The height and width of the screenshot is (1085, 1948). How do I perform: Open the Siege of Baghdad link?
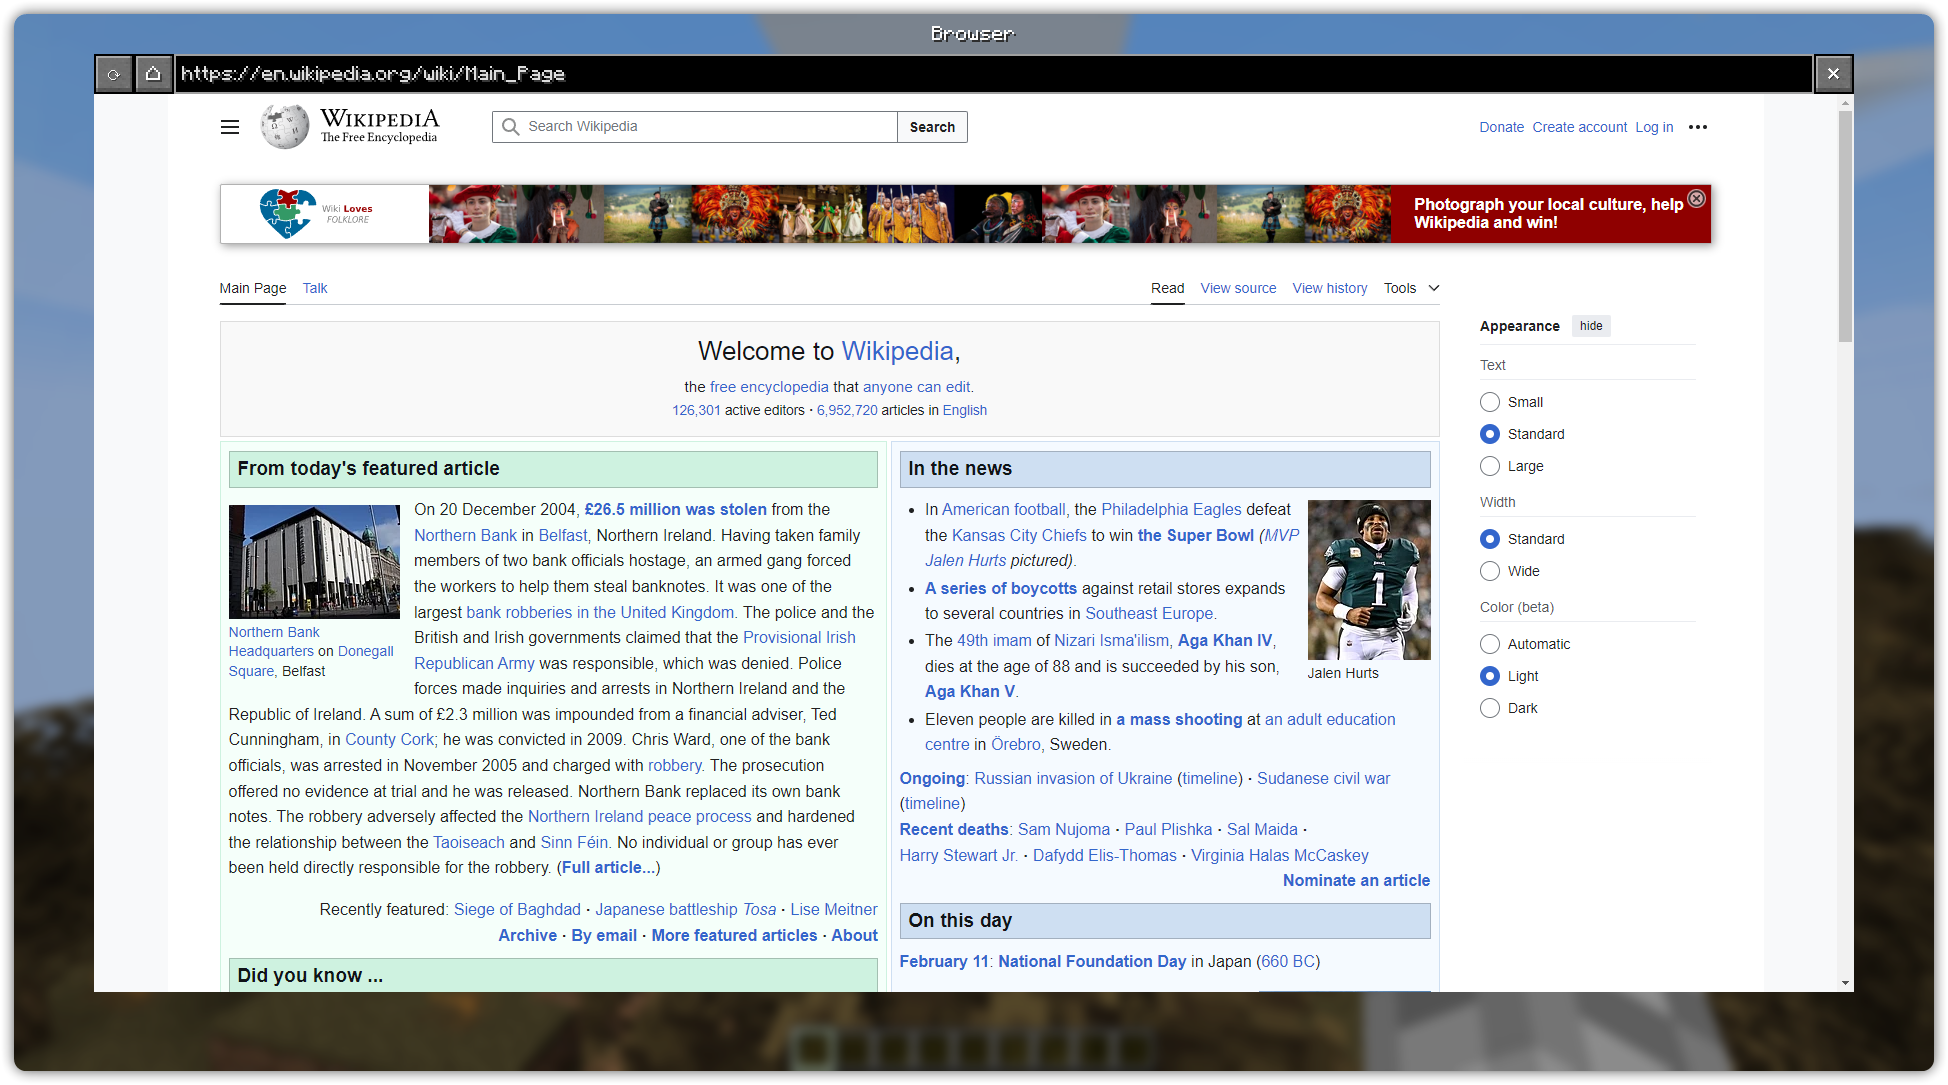point(517,910)
